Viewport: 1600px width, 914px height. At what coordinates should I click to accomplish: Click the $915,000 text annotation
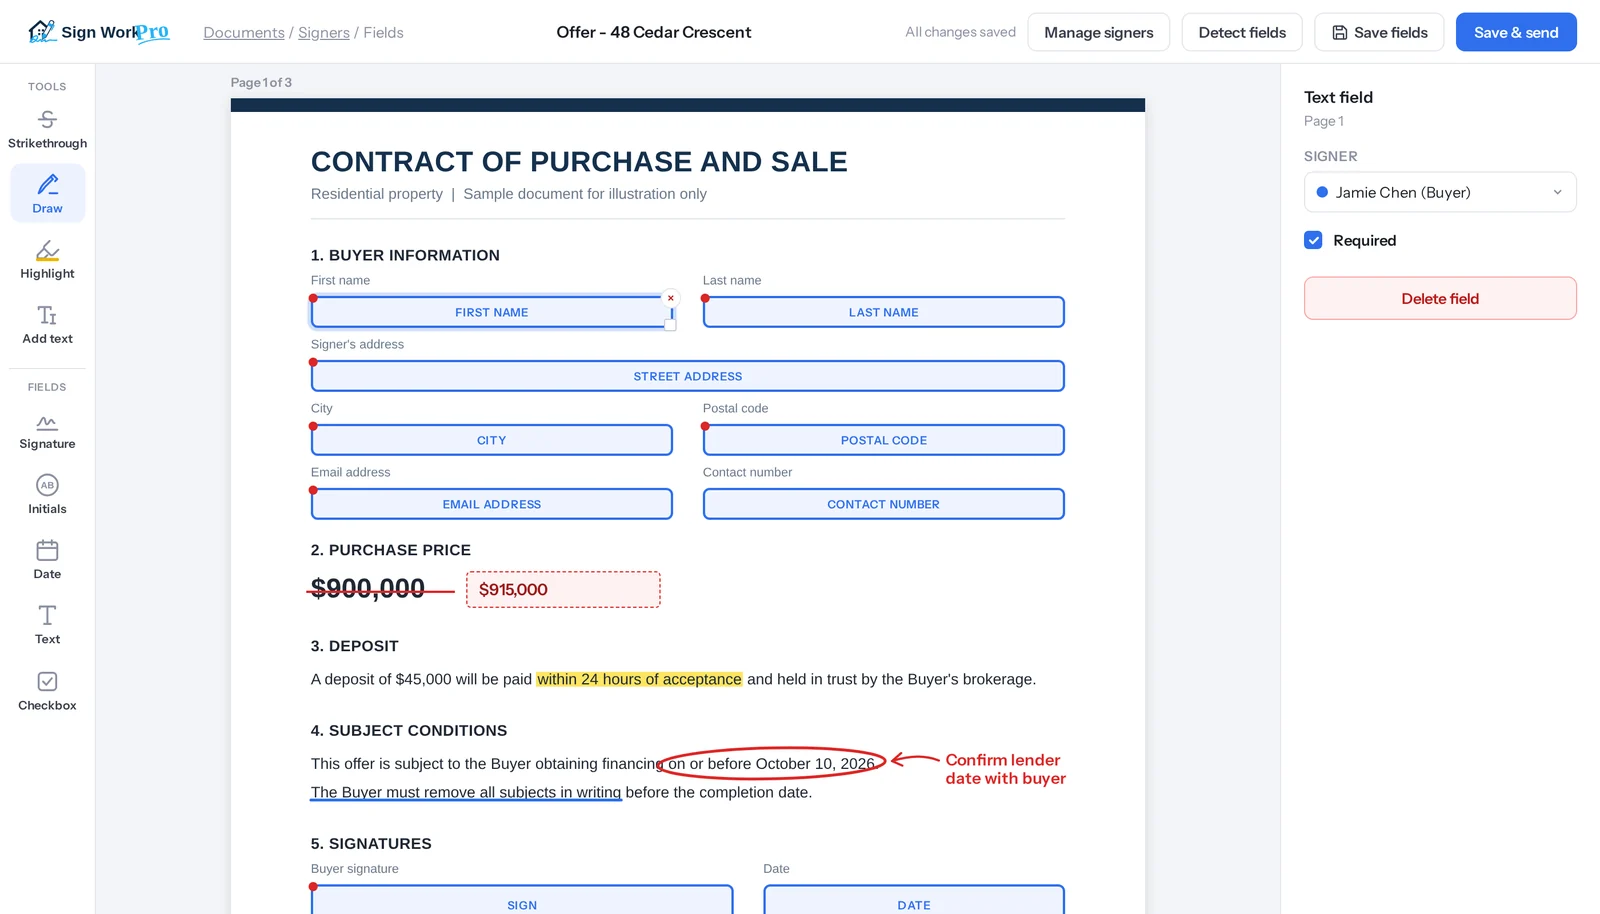pyautogui.click(x=563, y=590)
